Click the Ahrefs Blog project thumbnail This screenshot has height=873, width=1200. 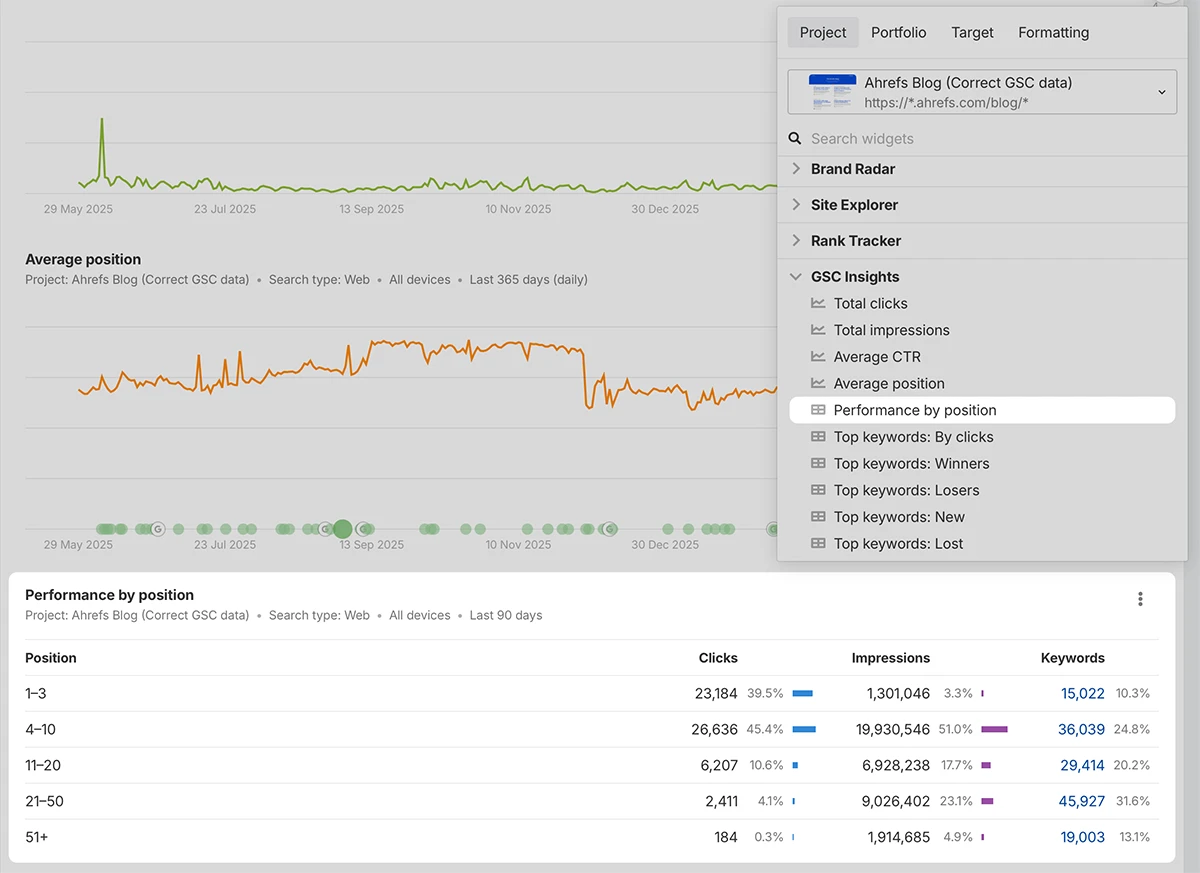coord(832,92)
